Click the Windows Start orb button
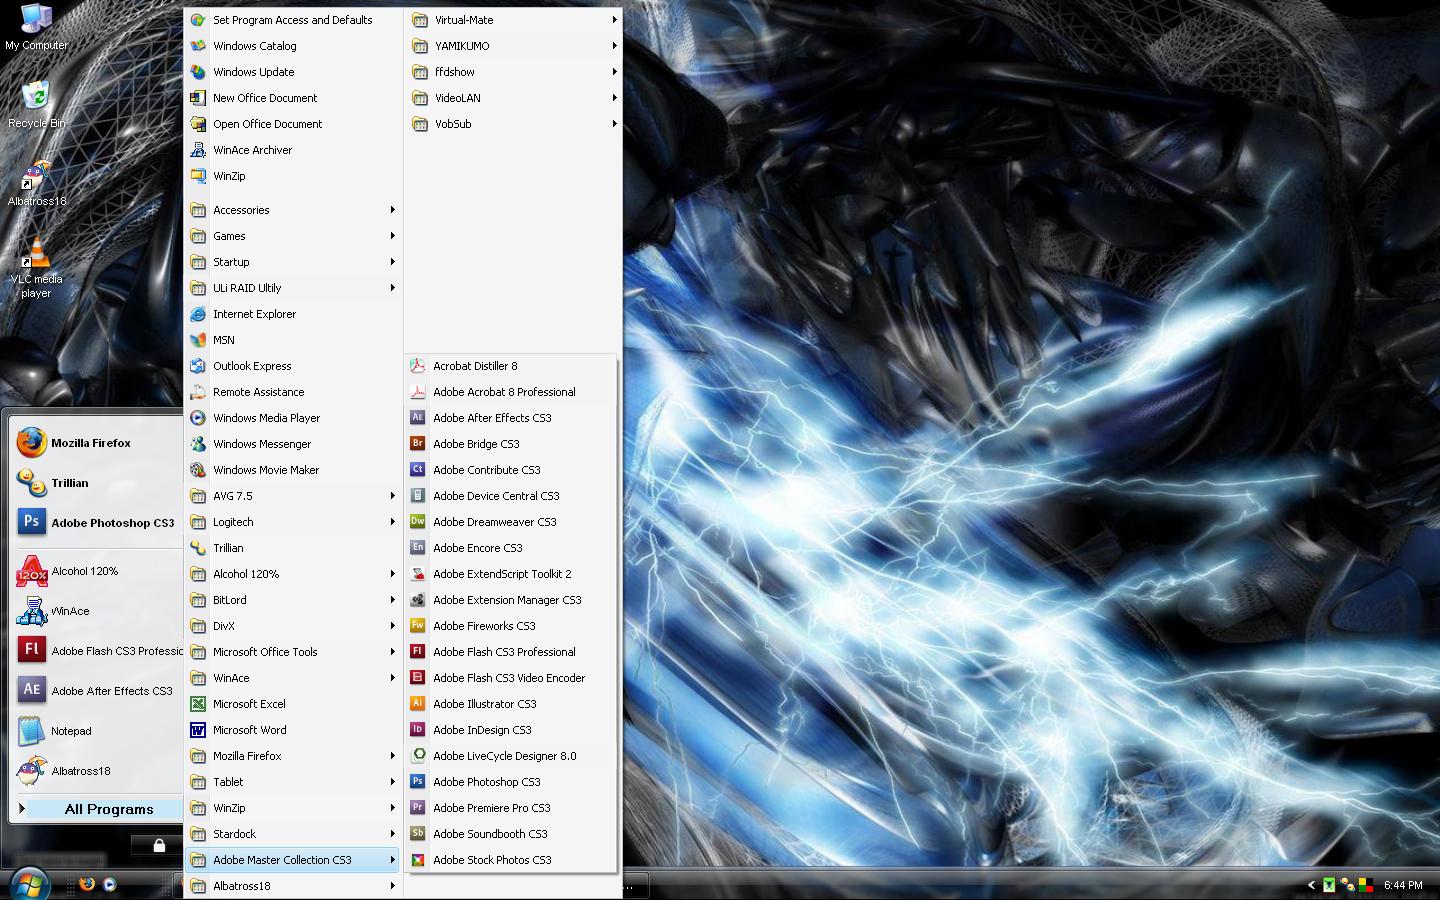 pos(28,885)
